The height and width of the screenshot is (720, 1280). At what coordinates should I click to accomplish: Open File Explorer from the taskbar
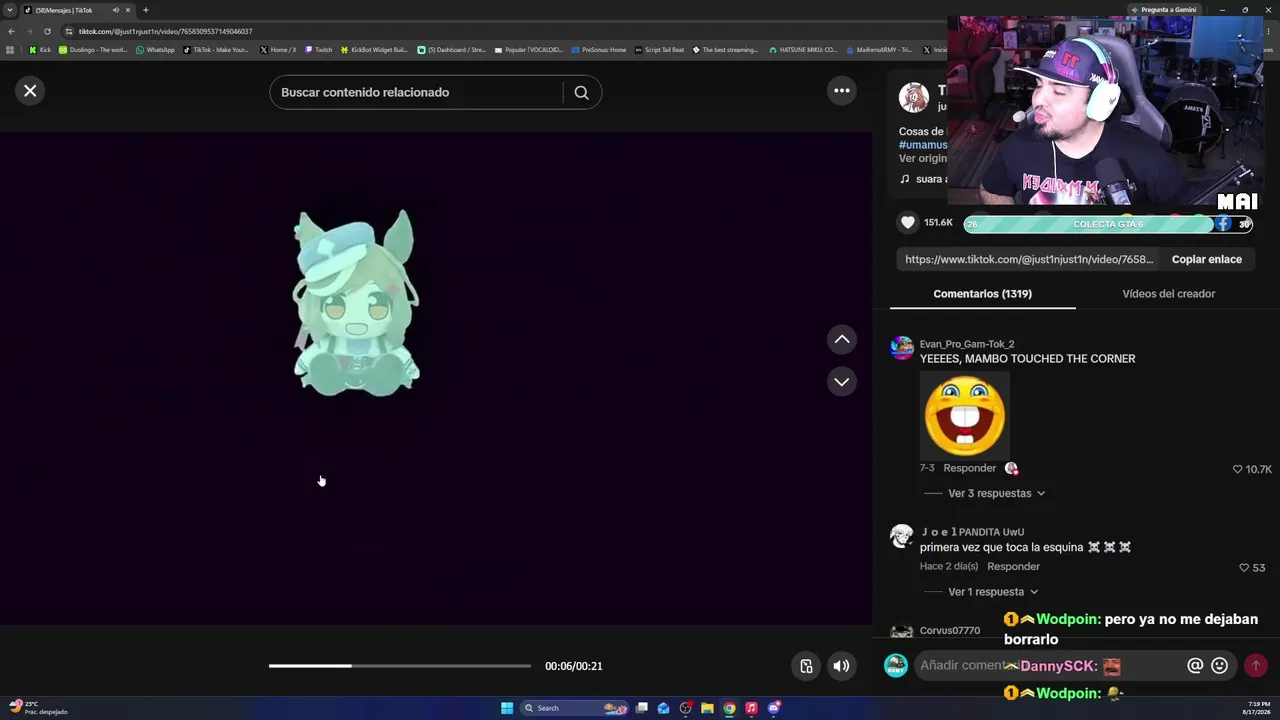707,708
